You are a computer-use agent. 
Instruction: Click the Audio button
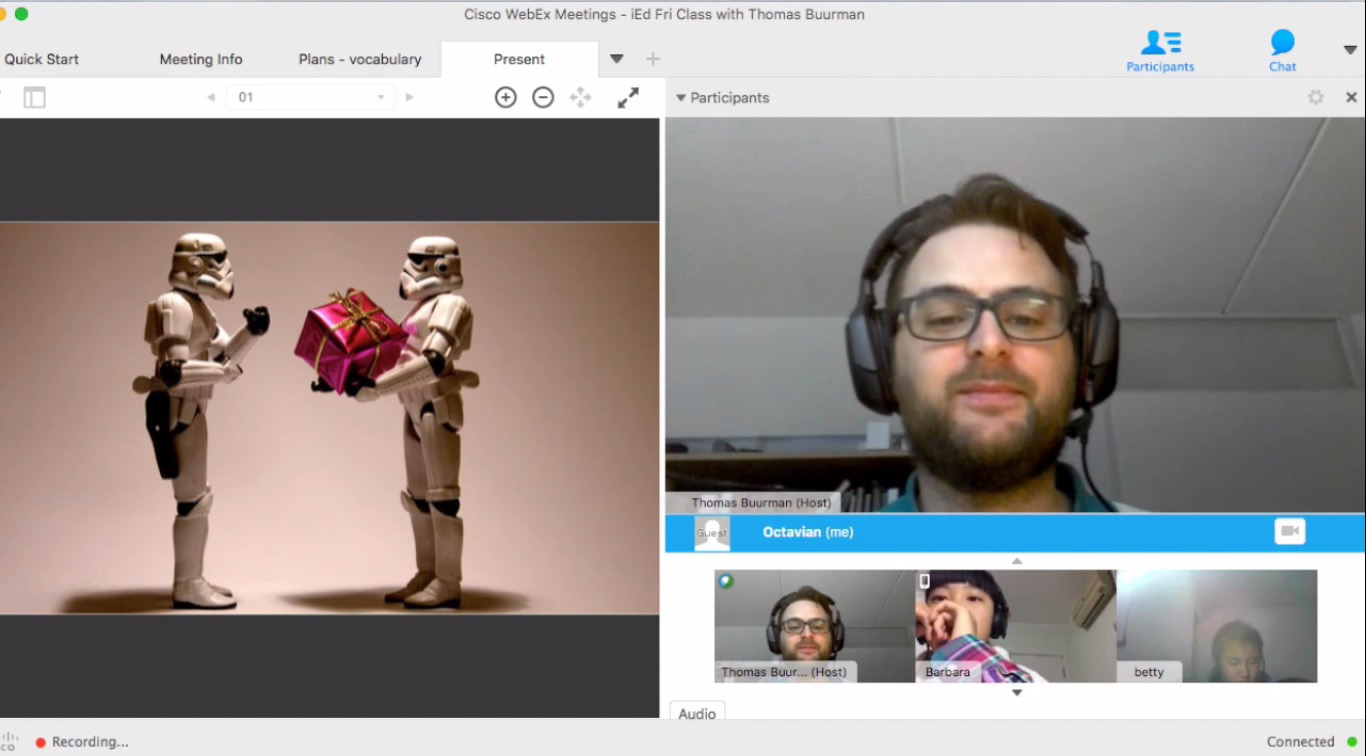(x=697, y=712)
